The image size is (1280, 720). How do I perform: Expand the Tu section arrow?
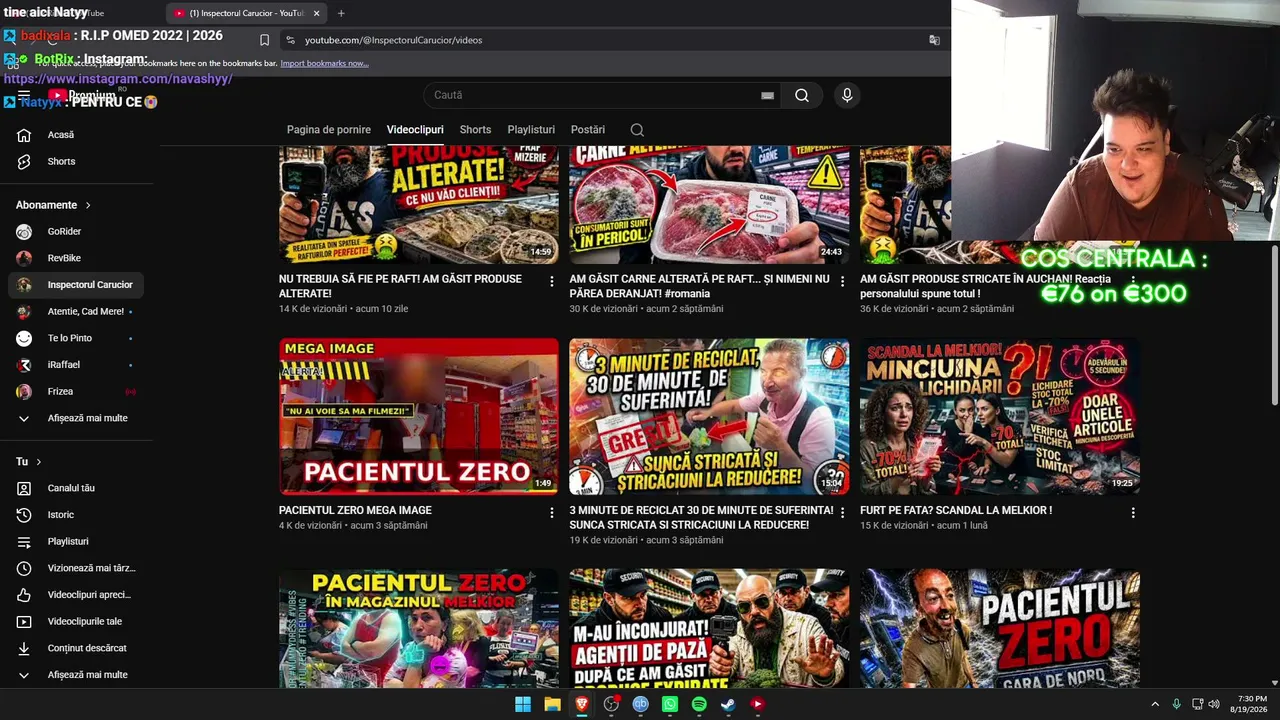(39, 462)
